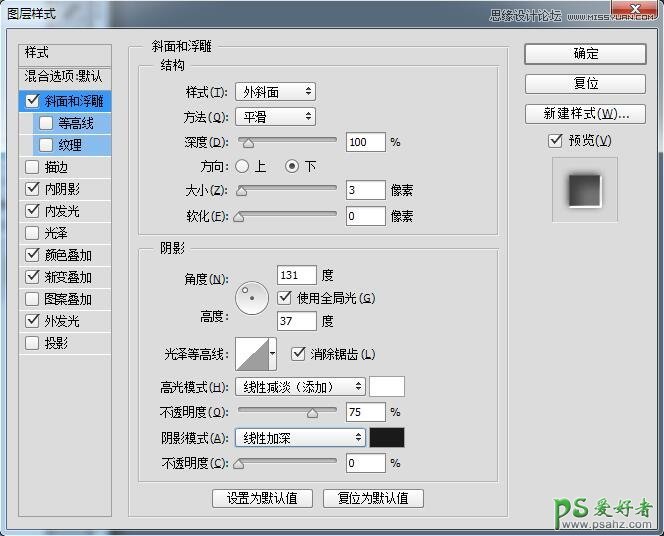Disable 使用全局光 checkbox
Screen dimensions: 664x536
(284, 298)
